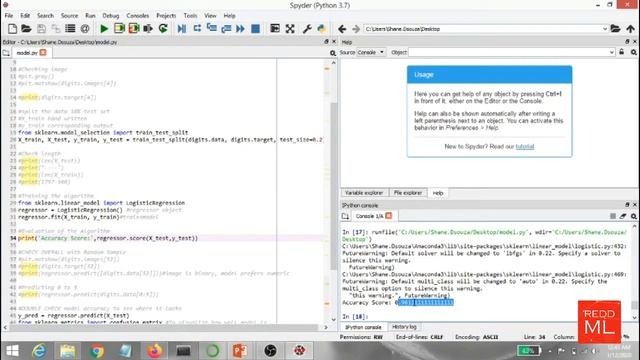
Task: Switch to File explorer tab
Action: click(x=408, y=193)
